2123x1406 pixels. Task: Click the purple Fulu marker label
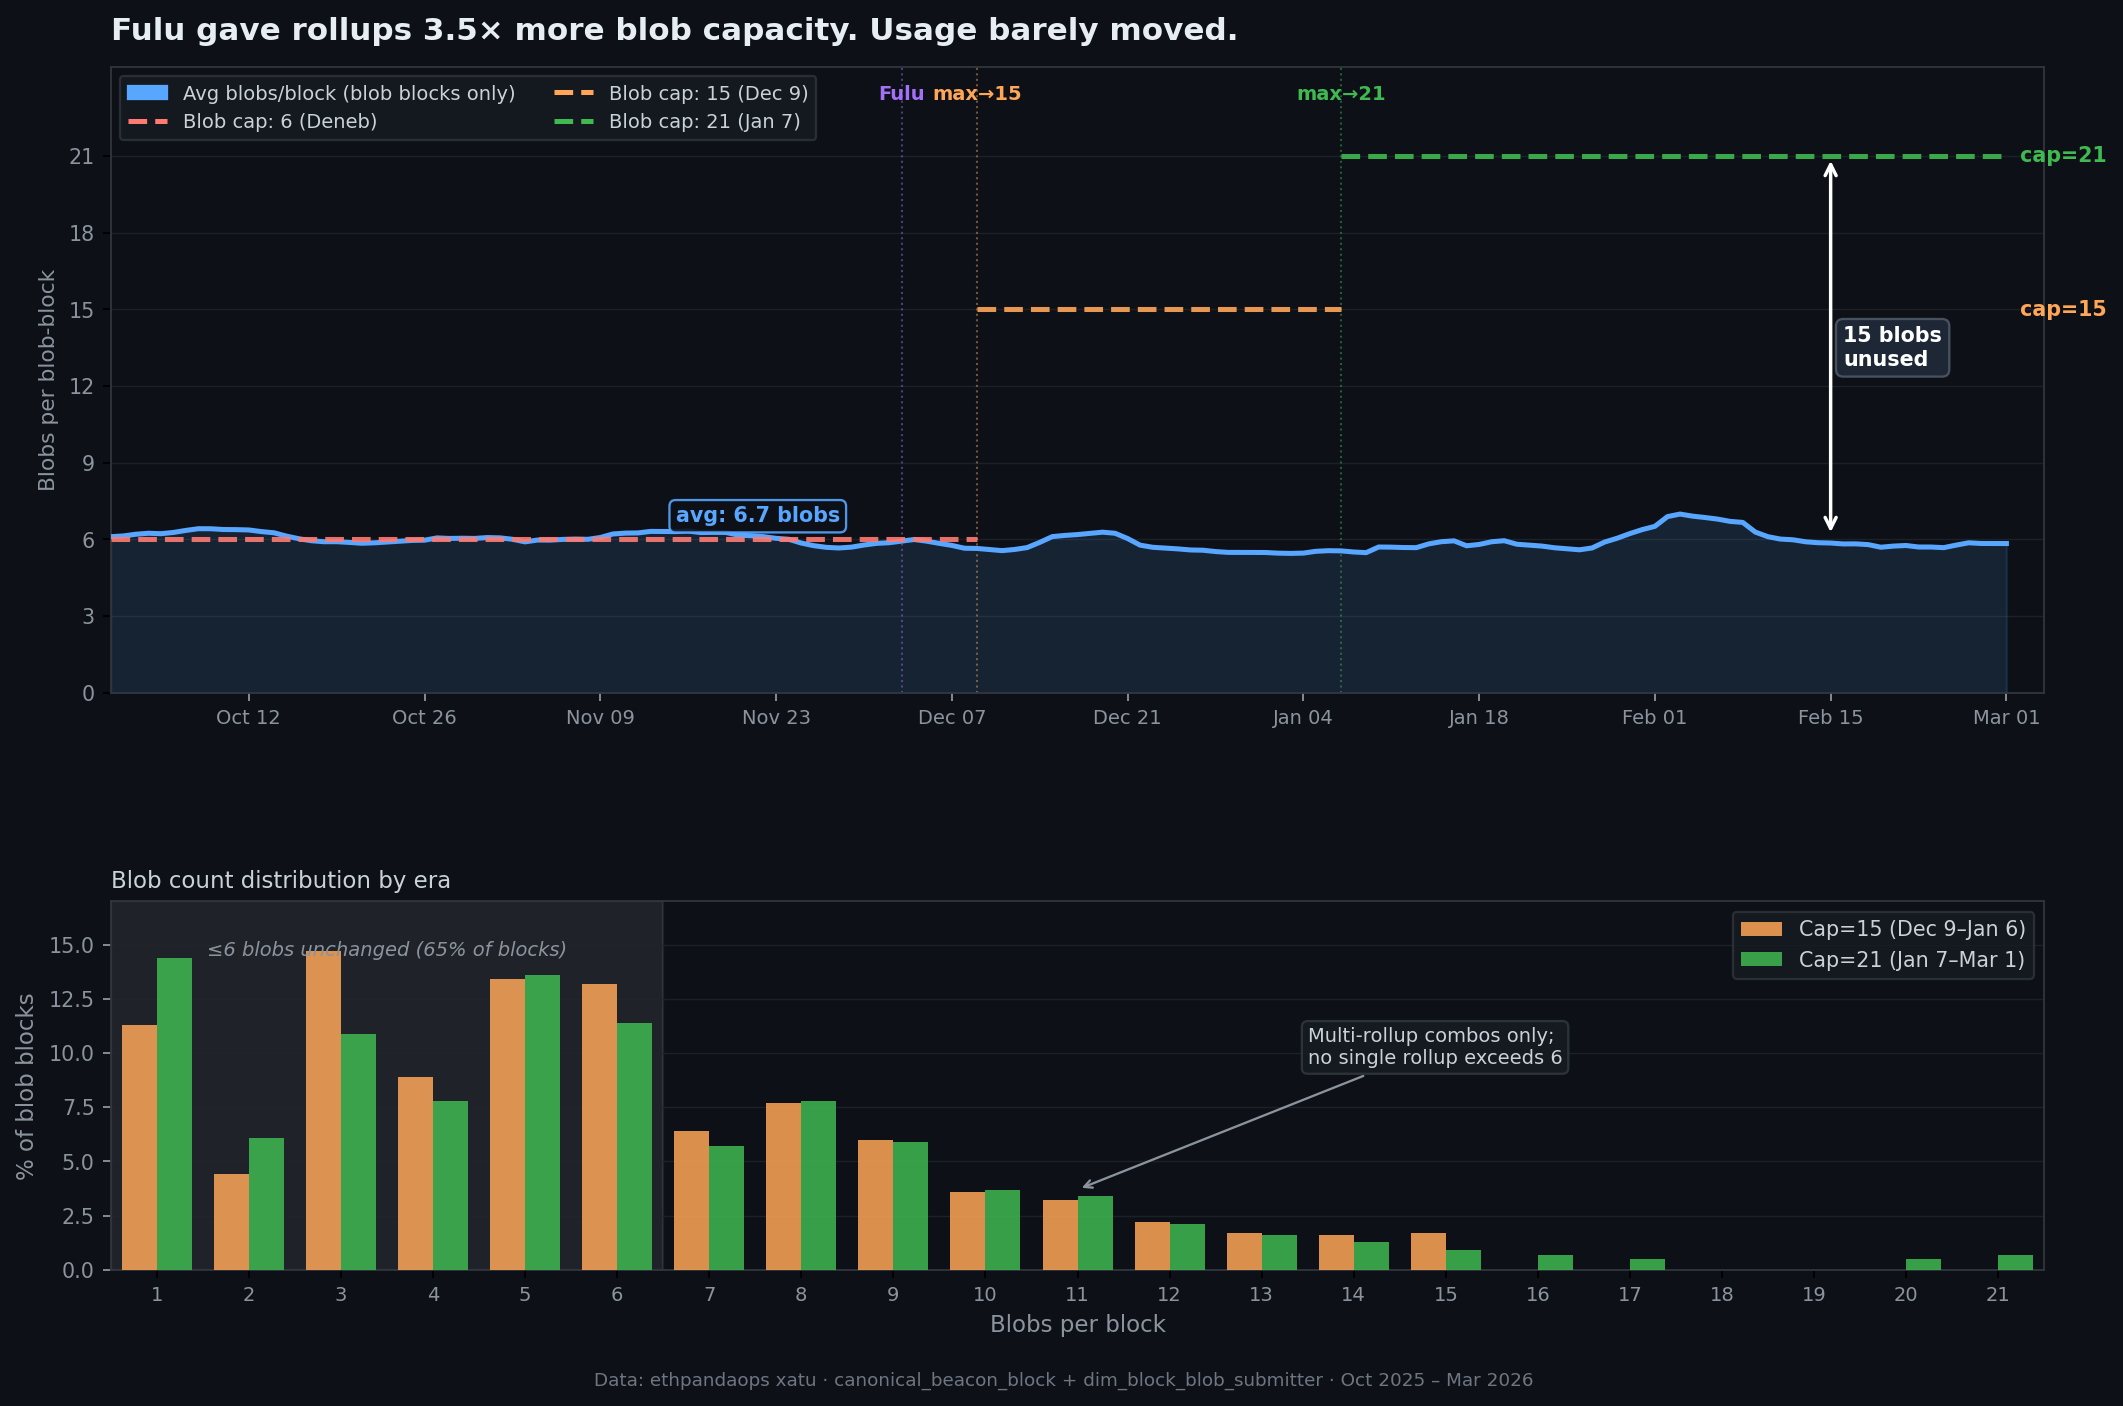(901, 94)
